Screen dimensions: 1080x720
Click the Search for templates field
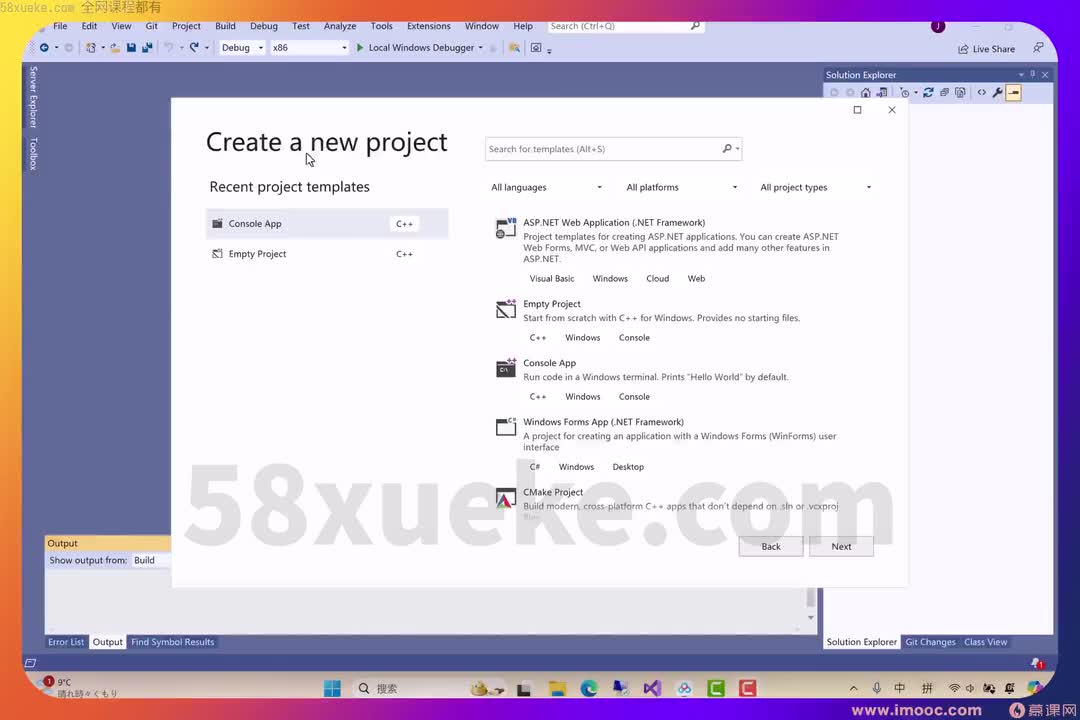tap(613, 149)
